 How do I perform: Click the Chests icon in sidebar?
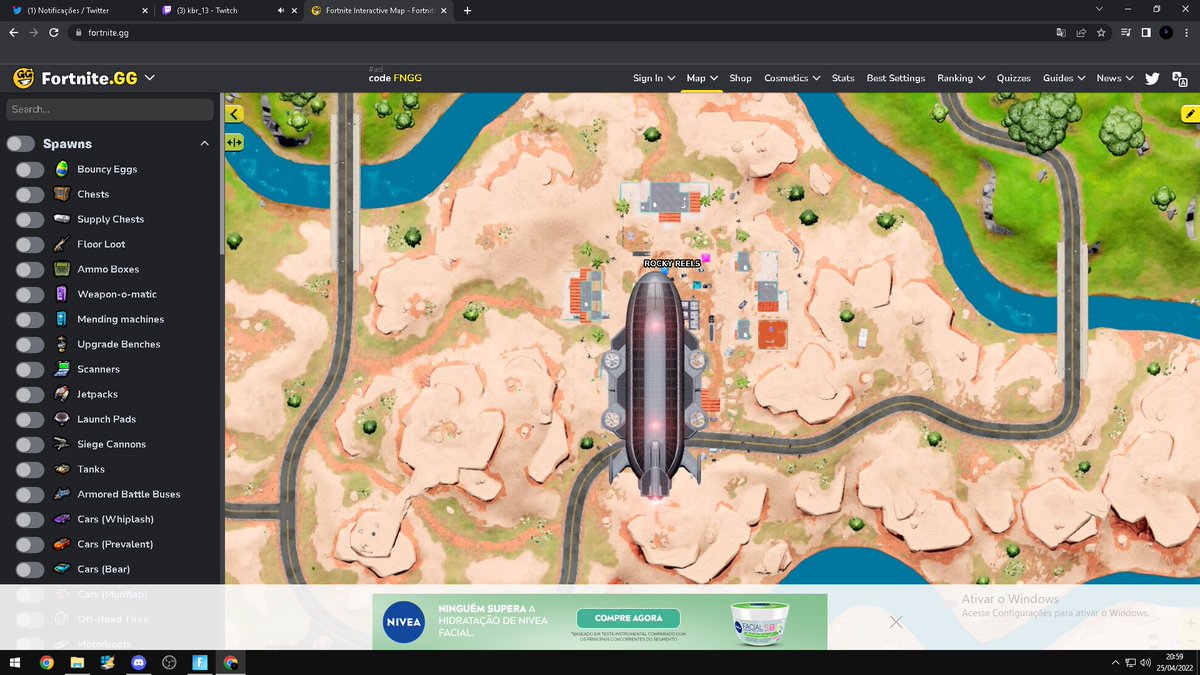click(x=62, y=194)
